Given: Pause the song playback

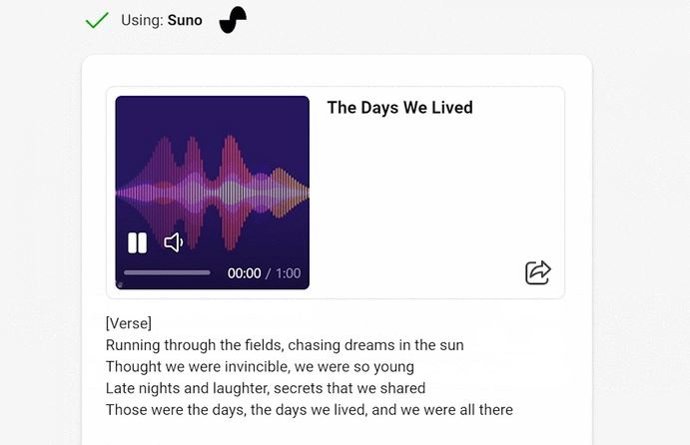Looking at the screenshot, I should coord(137,243).
